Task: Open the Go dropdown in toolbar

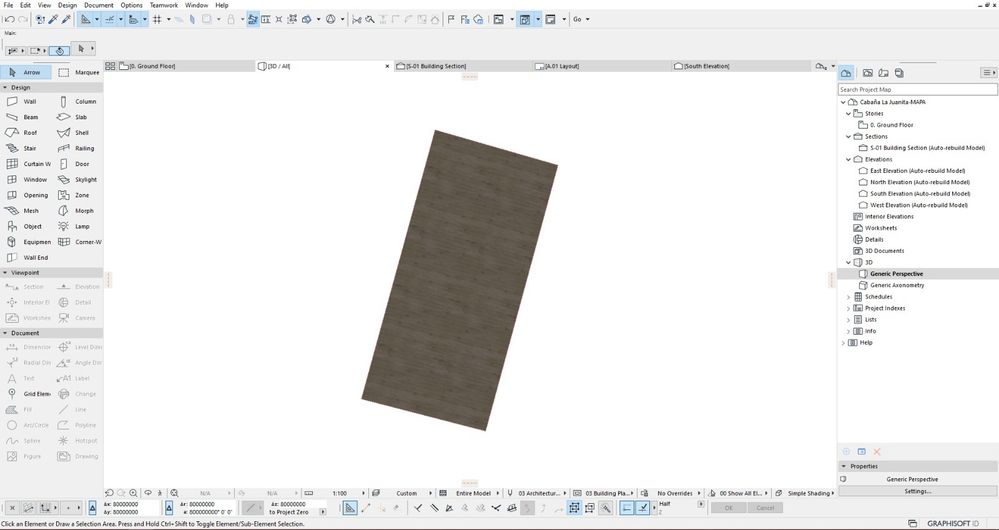Action: pos(581,19)
